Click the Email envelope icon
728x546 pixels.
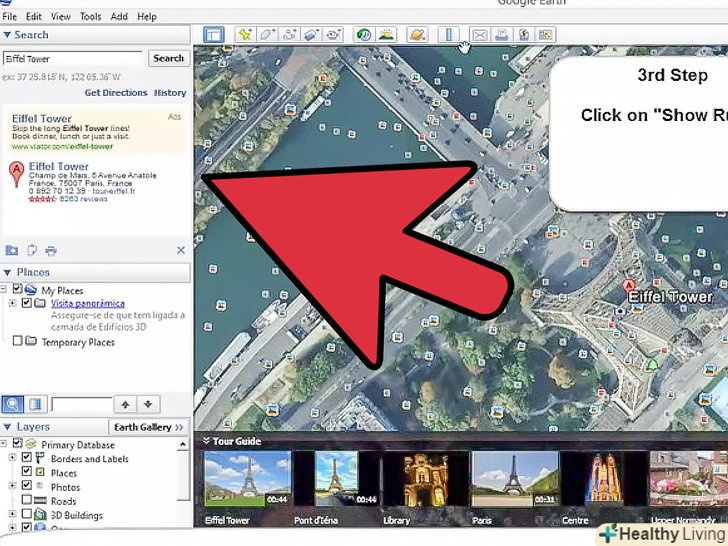point(480,35)
